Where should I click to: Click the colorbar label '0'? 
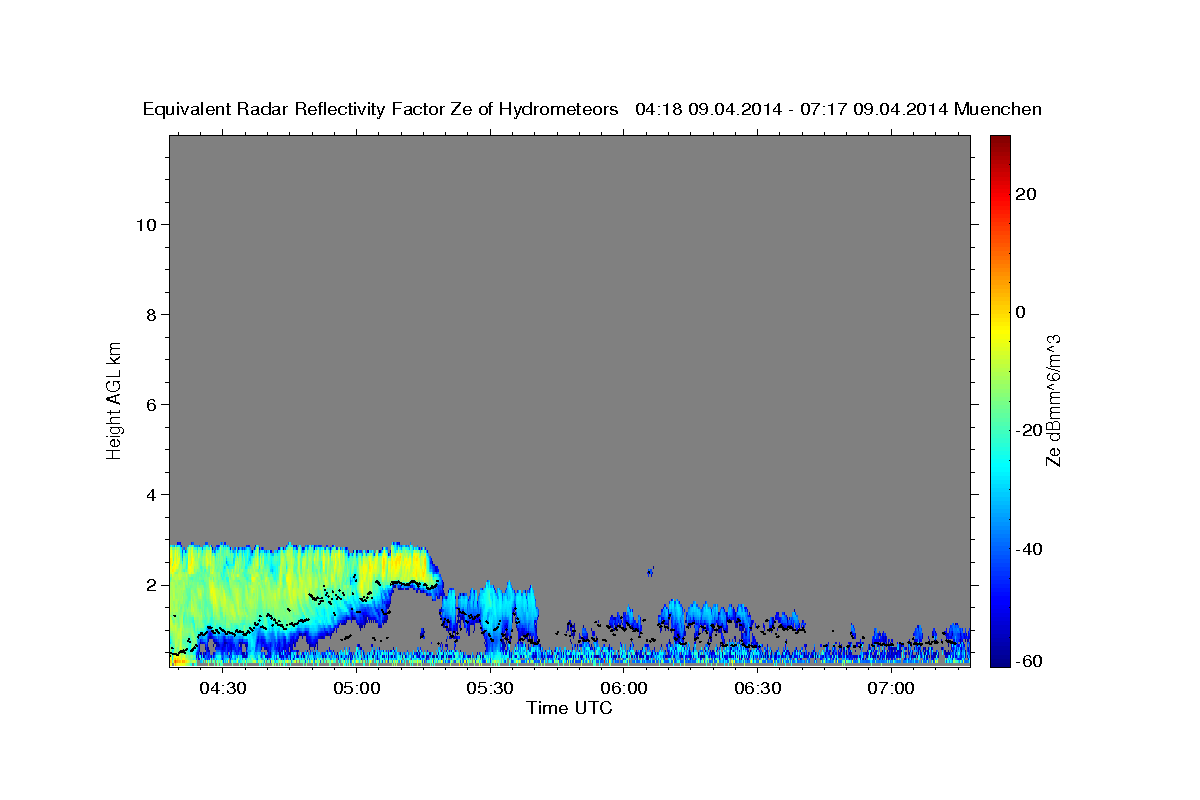tap(1021, 312)
